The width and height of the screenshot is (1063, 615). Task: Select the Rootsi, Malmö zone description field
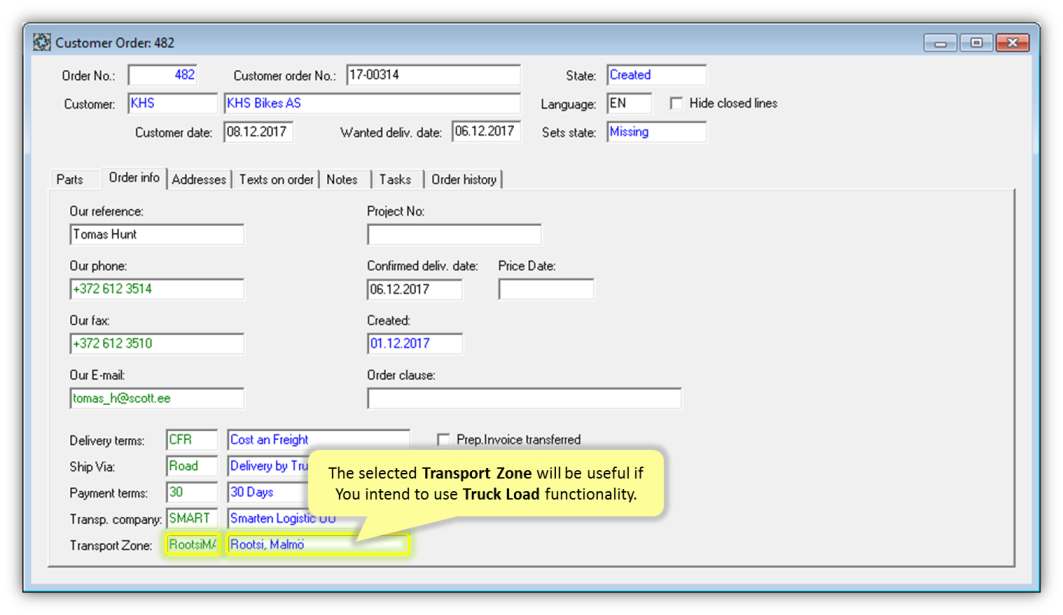319,544
